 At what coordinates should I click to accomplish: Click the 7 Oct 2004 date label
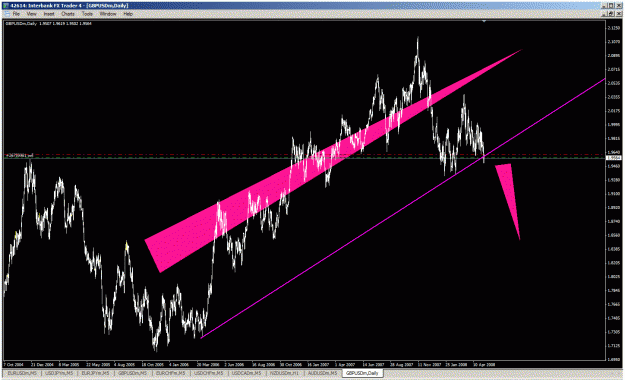point(13,364)
